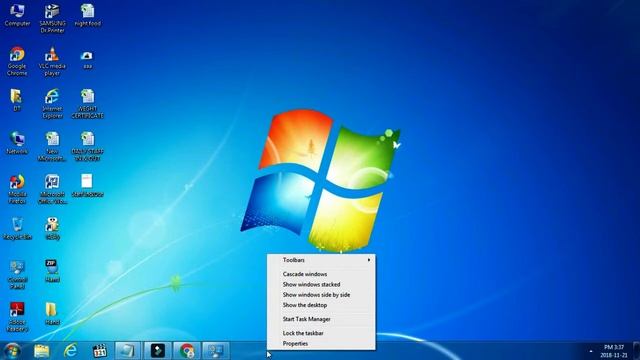The width and height of the screenshot is (640, 360).
Task: Open the Control Panel desktop icon
Action: tap(17, 275)
